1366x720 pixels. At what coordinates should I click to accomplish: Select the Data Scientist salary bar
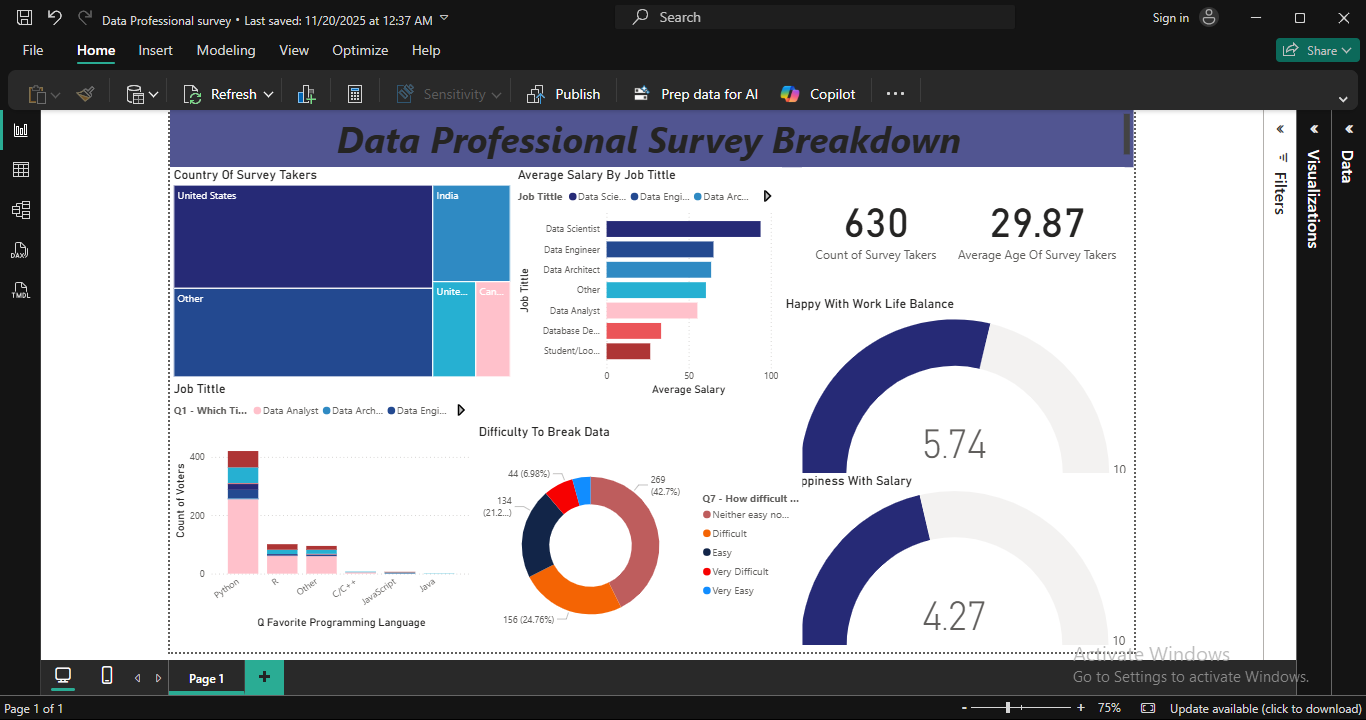pyautogui.click(x=683, y=229)
